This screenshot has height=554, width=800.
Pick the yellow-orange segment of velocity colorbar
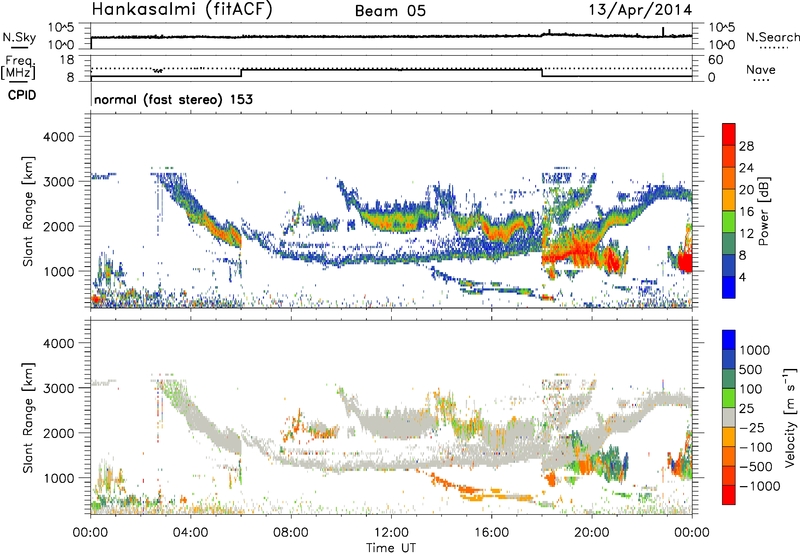point(729,436)
